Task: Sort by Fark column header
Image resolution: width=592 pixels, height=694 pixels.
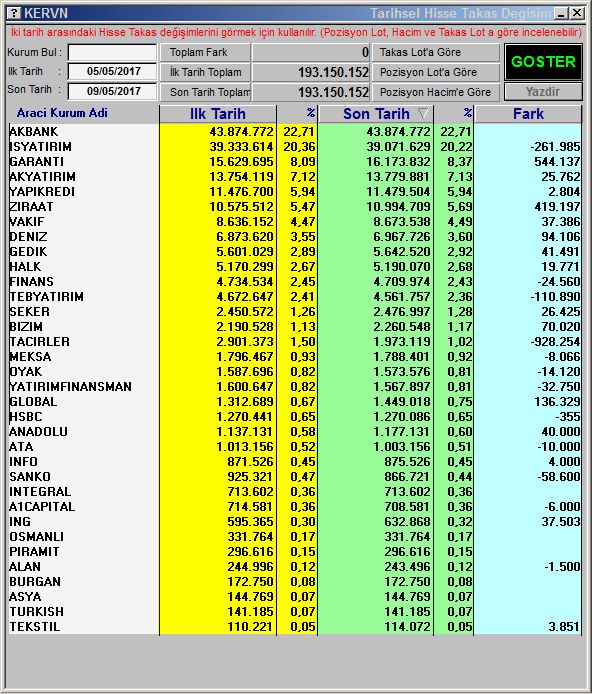Action: click(528, 114)
